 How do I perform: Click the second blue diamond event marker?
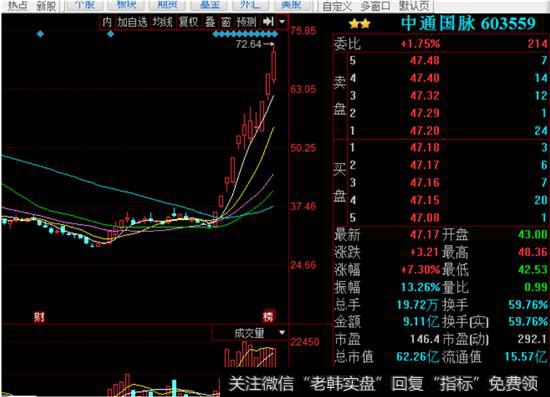pyautogui.click(x=110, y=34)
